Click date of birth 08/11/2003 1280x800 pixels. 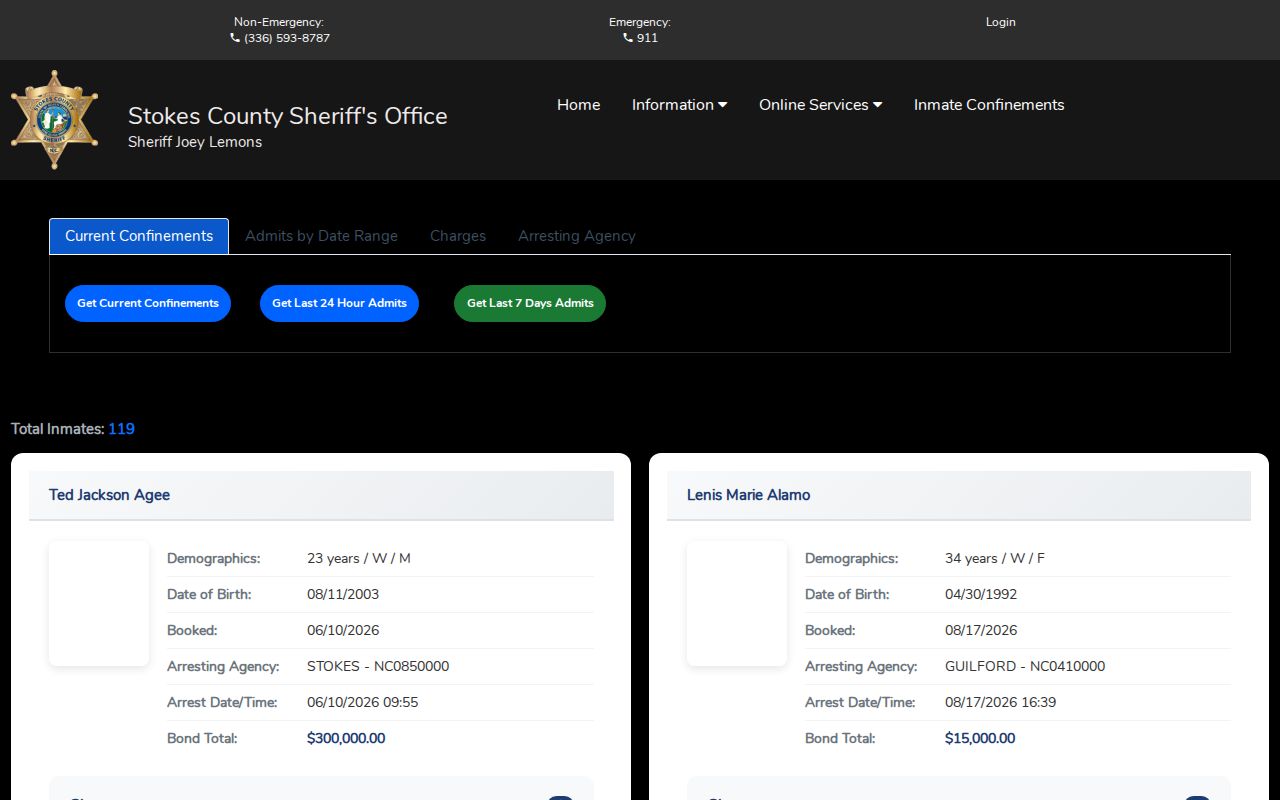click(343, 594)
